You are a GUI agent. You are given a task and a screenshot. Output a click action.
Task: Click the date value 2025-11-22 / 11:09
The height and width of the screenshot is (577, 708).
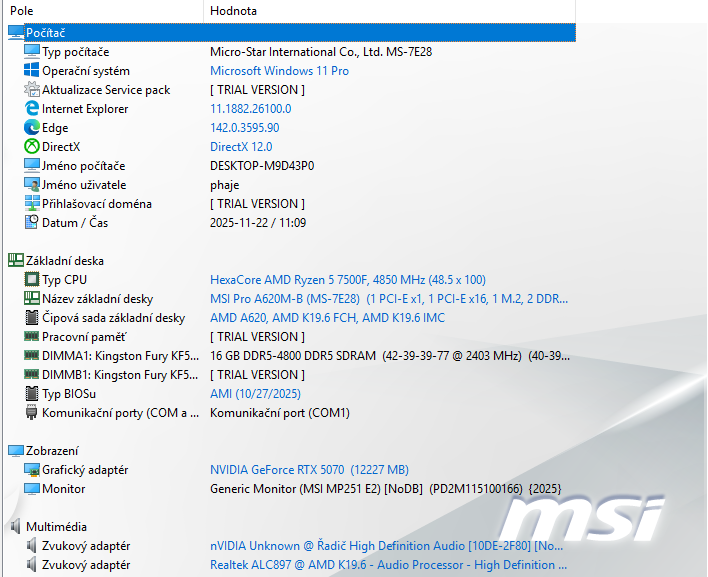point(258,223)
